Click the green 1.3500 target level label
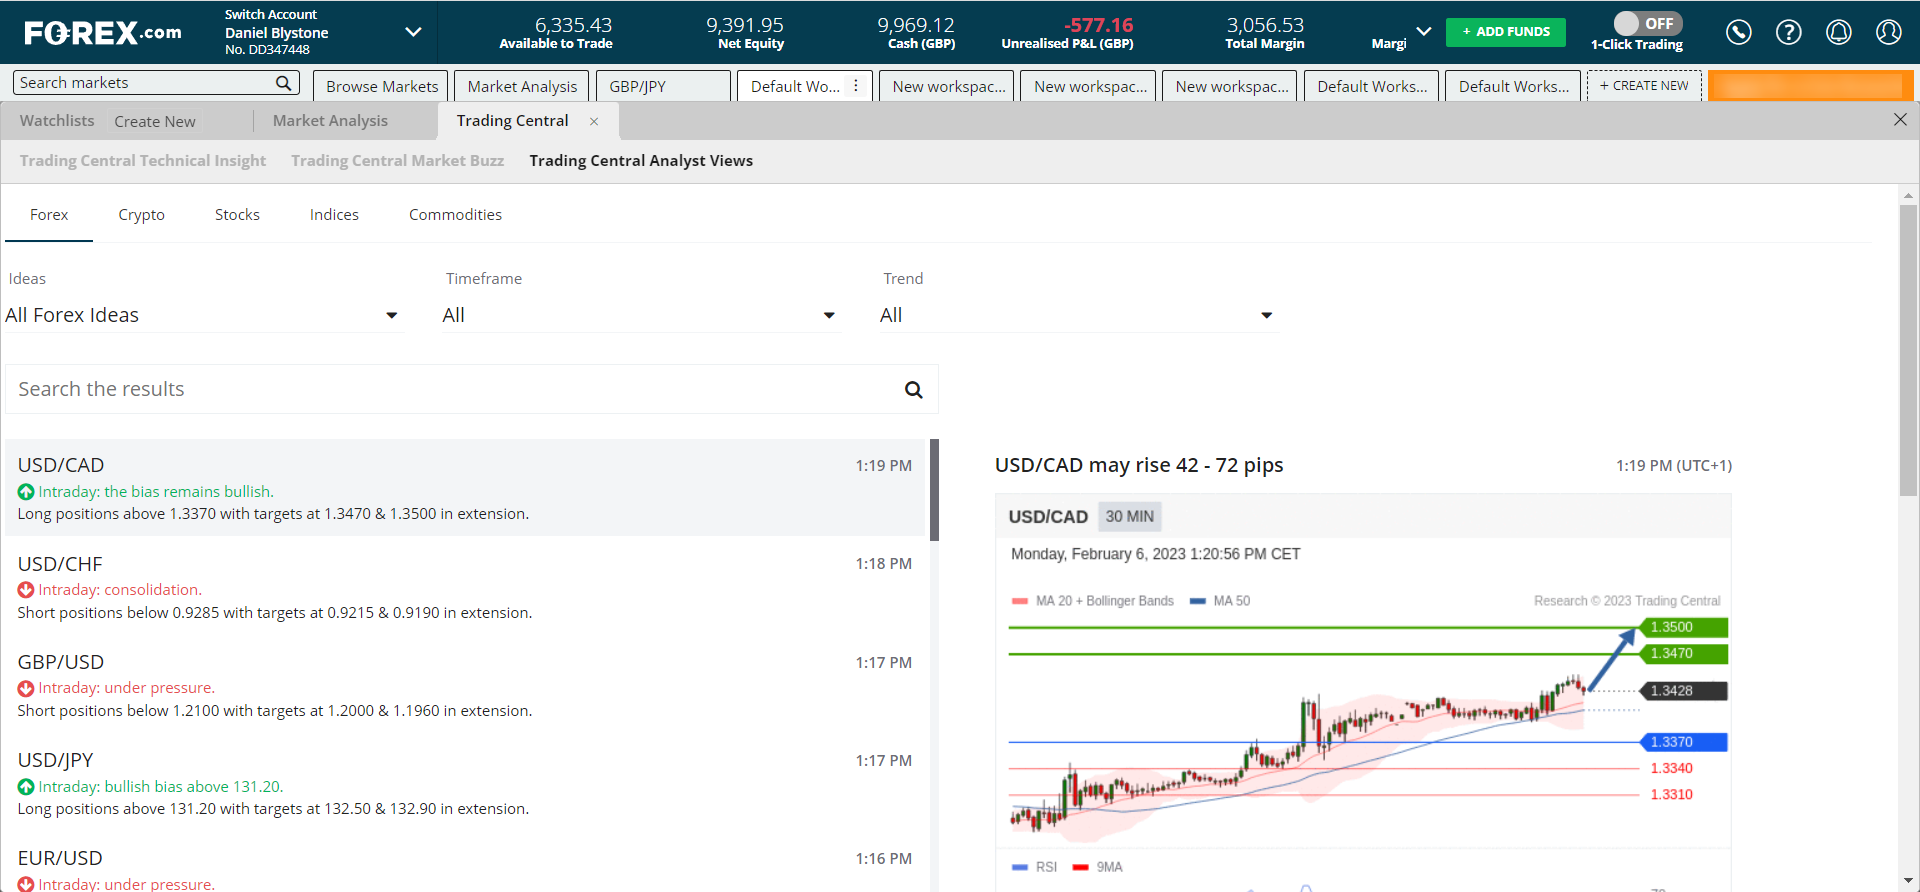1920x892 pixels. tap(1683, 628)
